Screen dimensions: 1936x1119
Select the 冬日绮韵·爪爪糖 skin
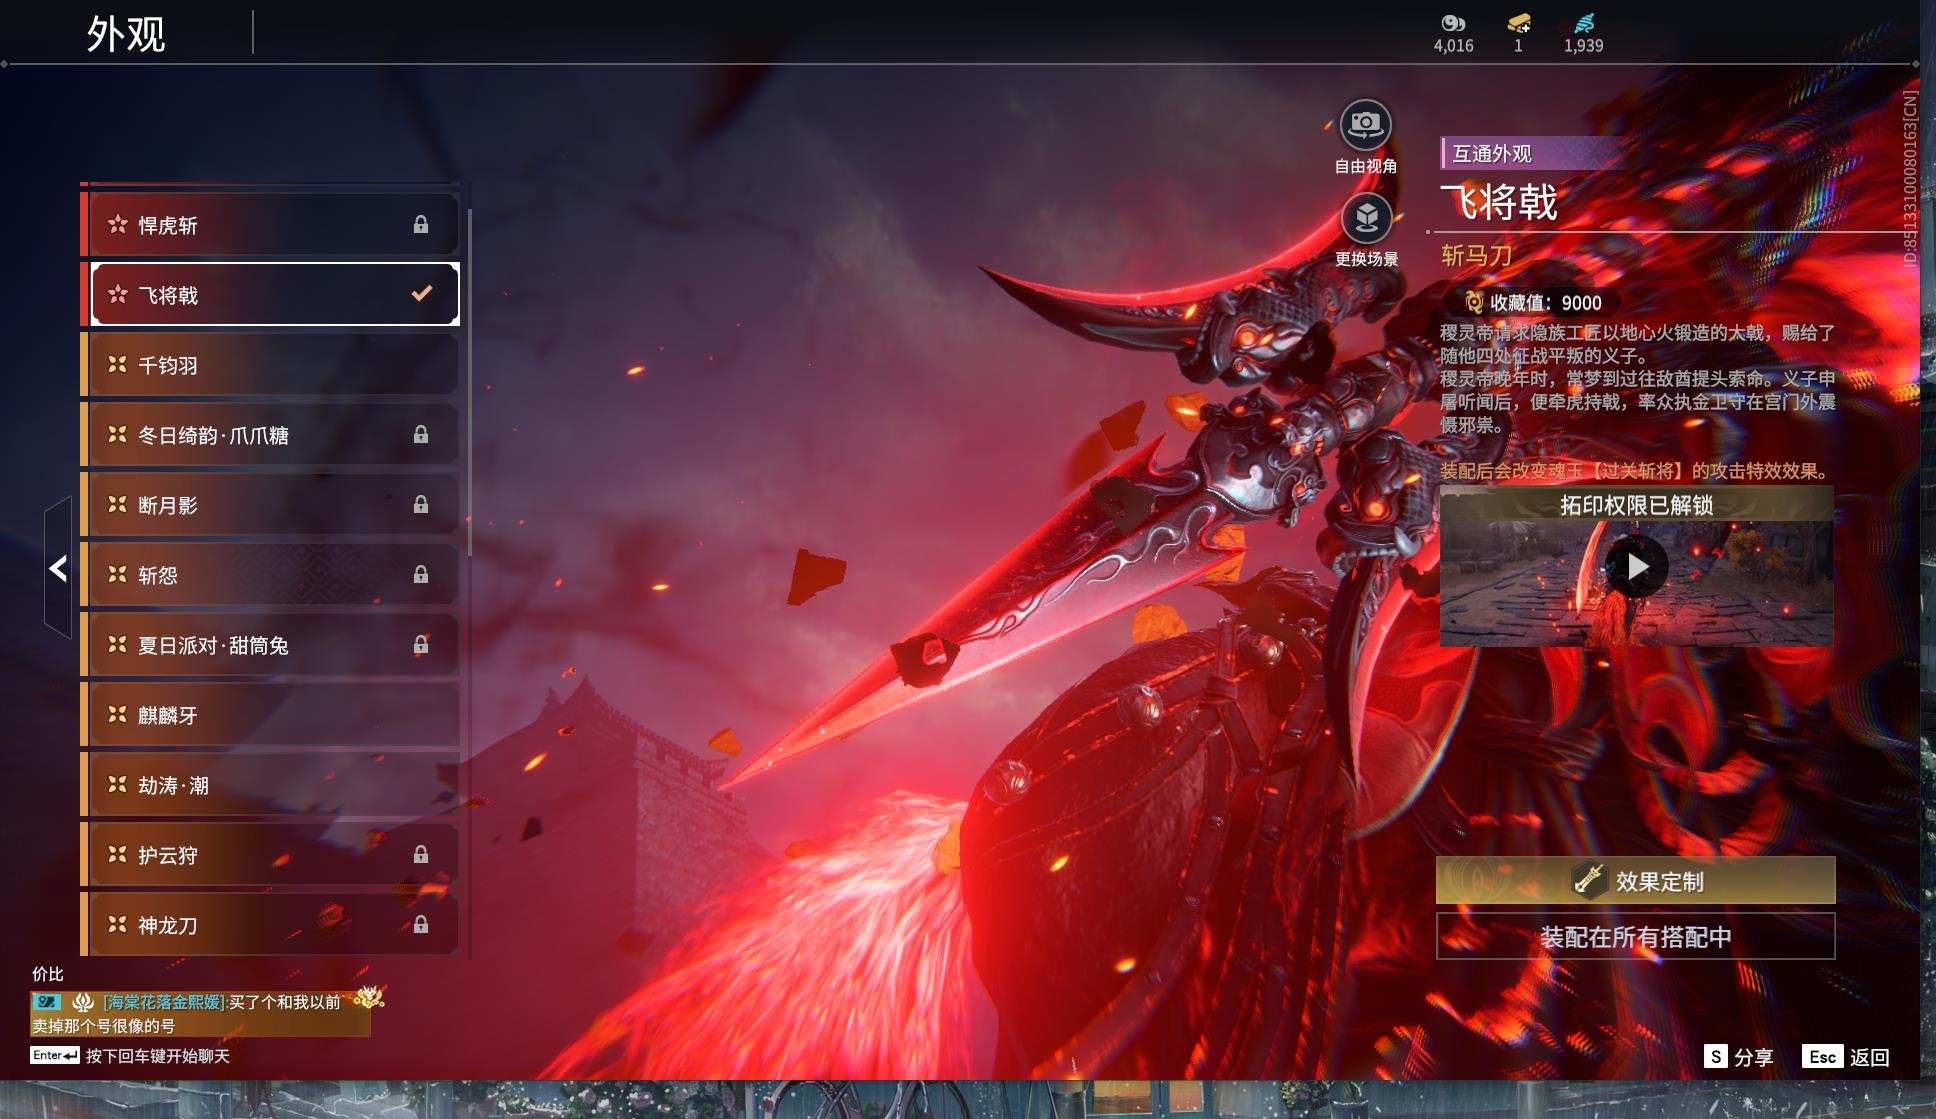[270, 435]
